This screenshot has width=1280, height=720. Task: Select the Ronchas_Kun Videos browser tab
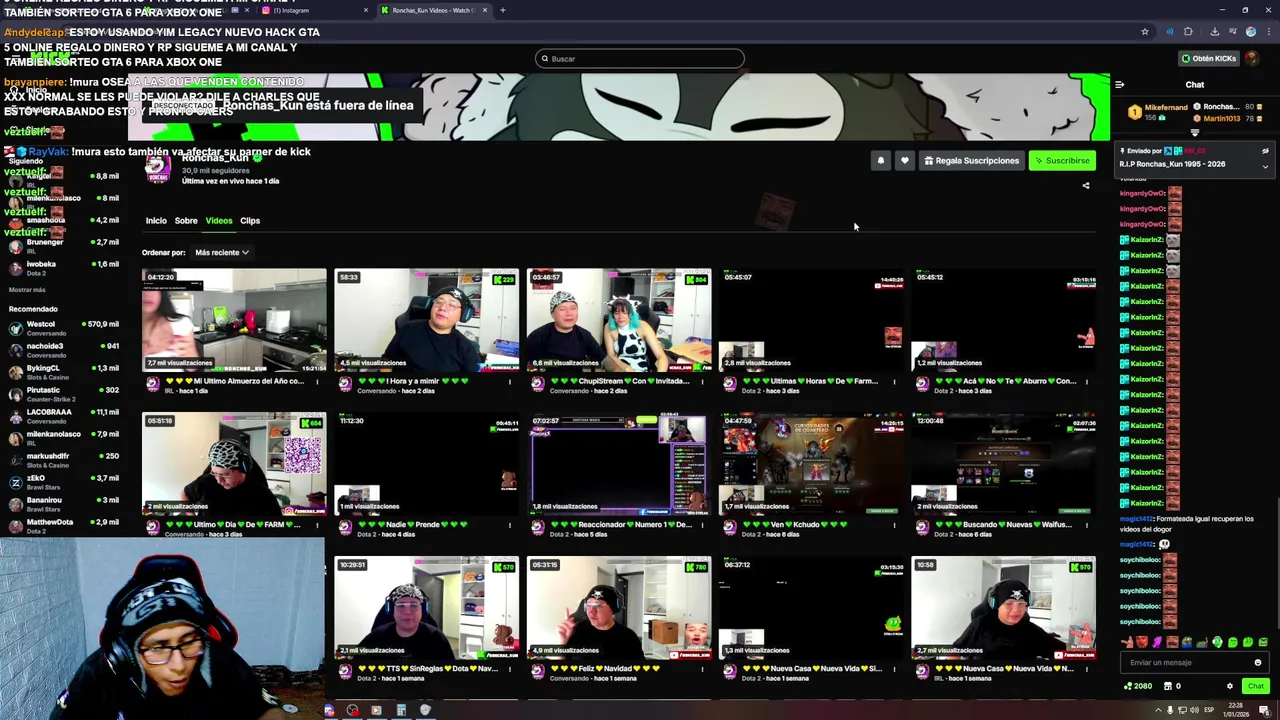pos(434,10)
